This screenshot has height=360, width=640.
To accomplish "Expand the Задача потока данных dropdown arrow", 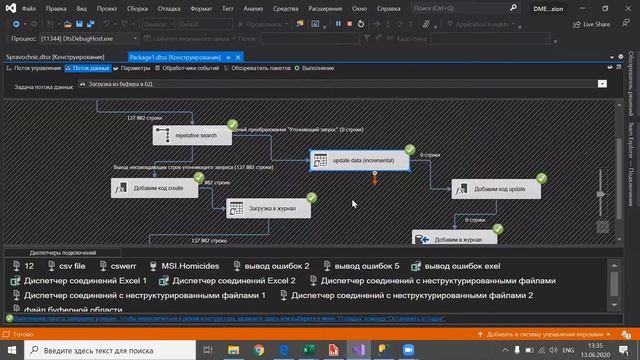I will 602,84.
